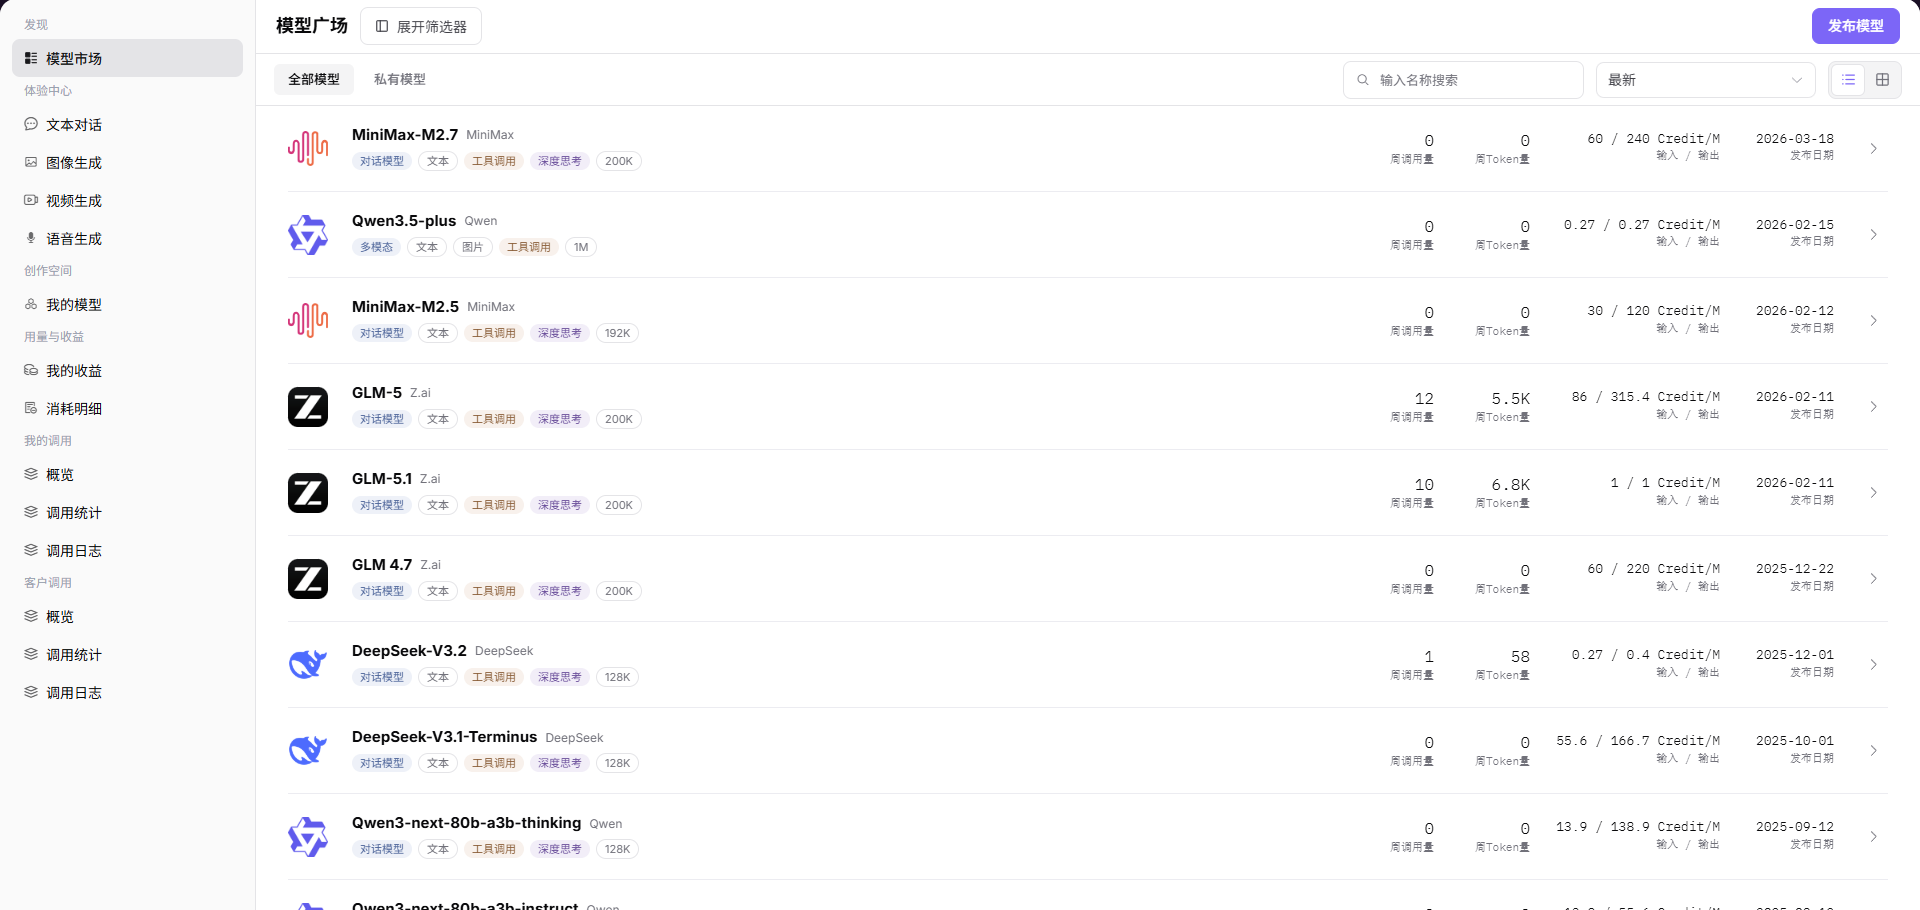Click the DeepSeek-V3.1-Terminus whale logo
Image resolution: width=1920 pixels, height=910 pixels.
308,750
